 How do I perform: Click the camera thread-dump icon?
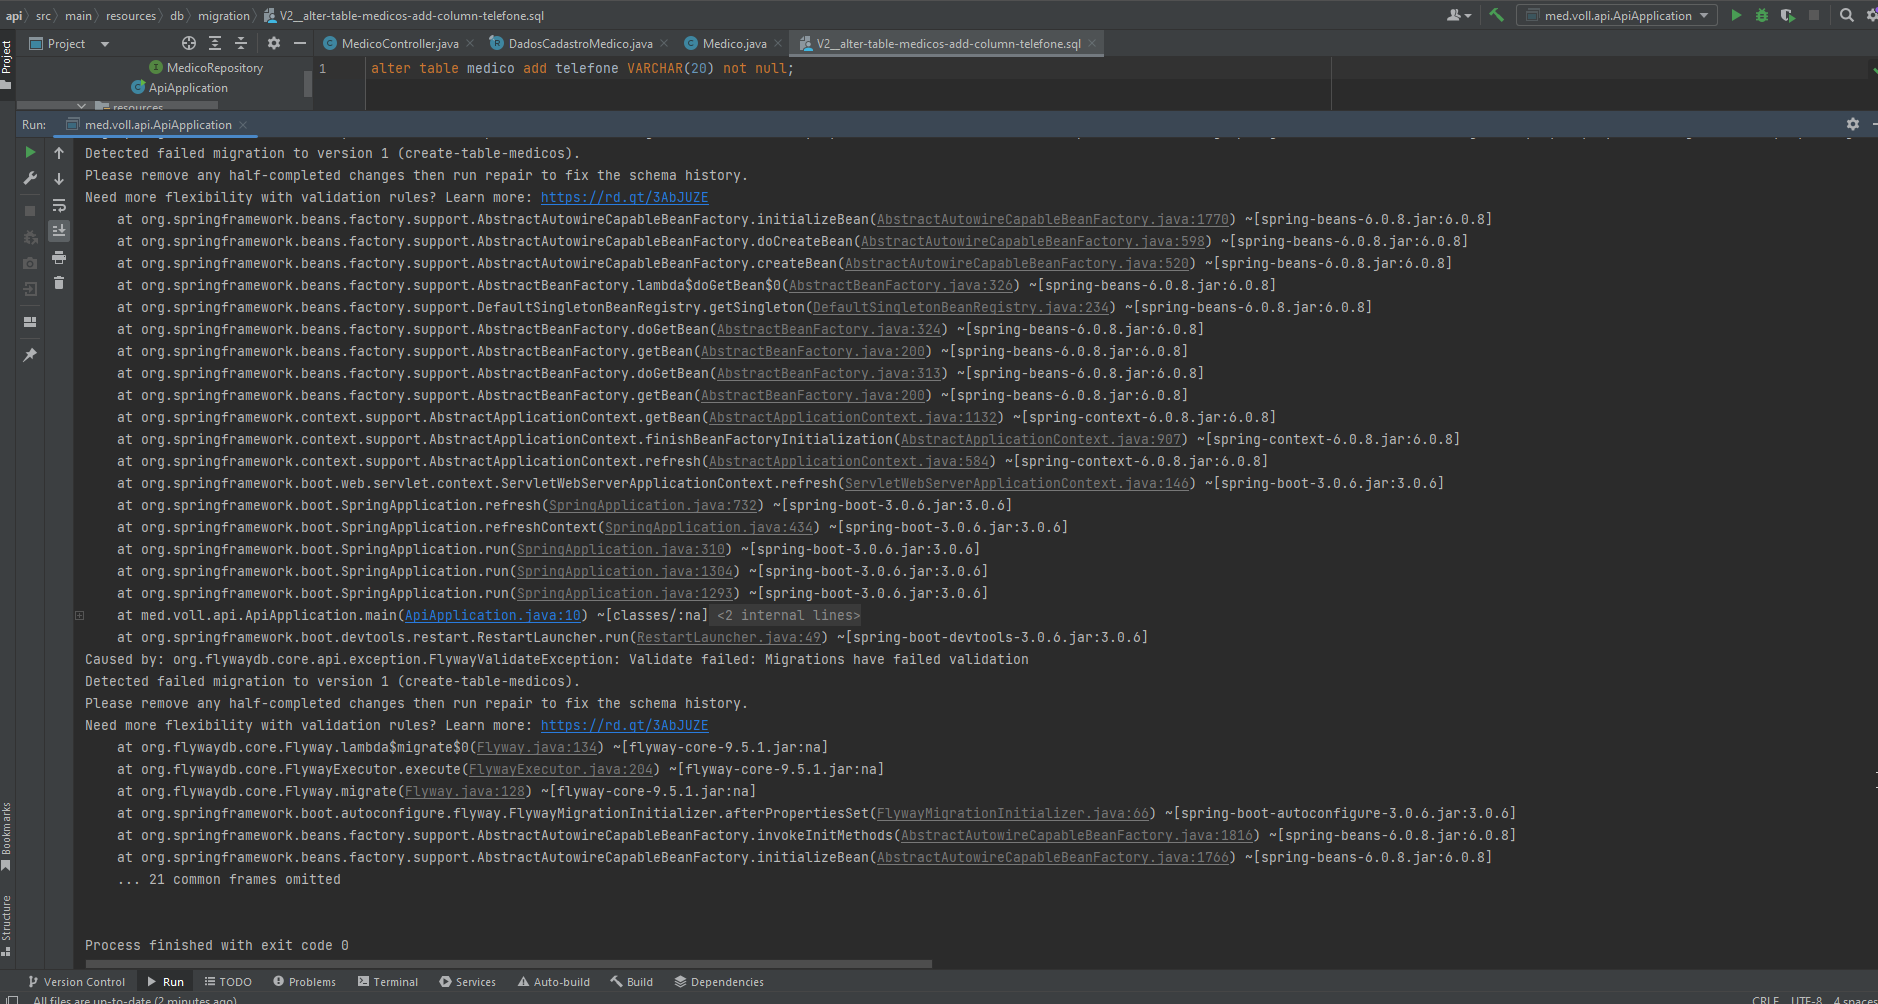coord(30,263)
